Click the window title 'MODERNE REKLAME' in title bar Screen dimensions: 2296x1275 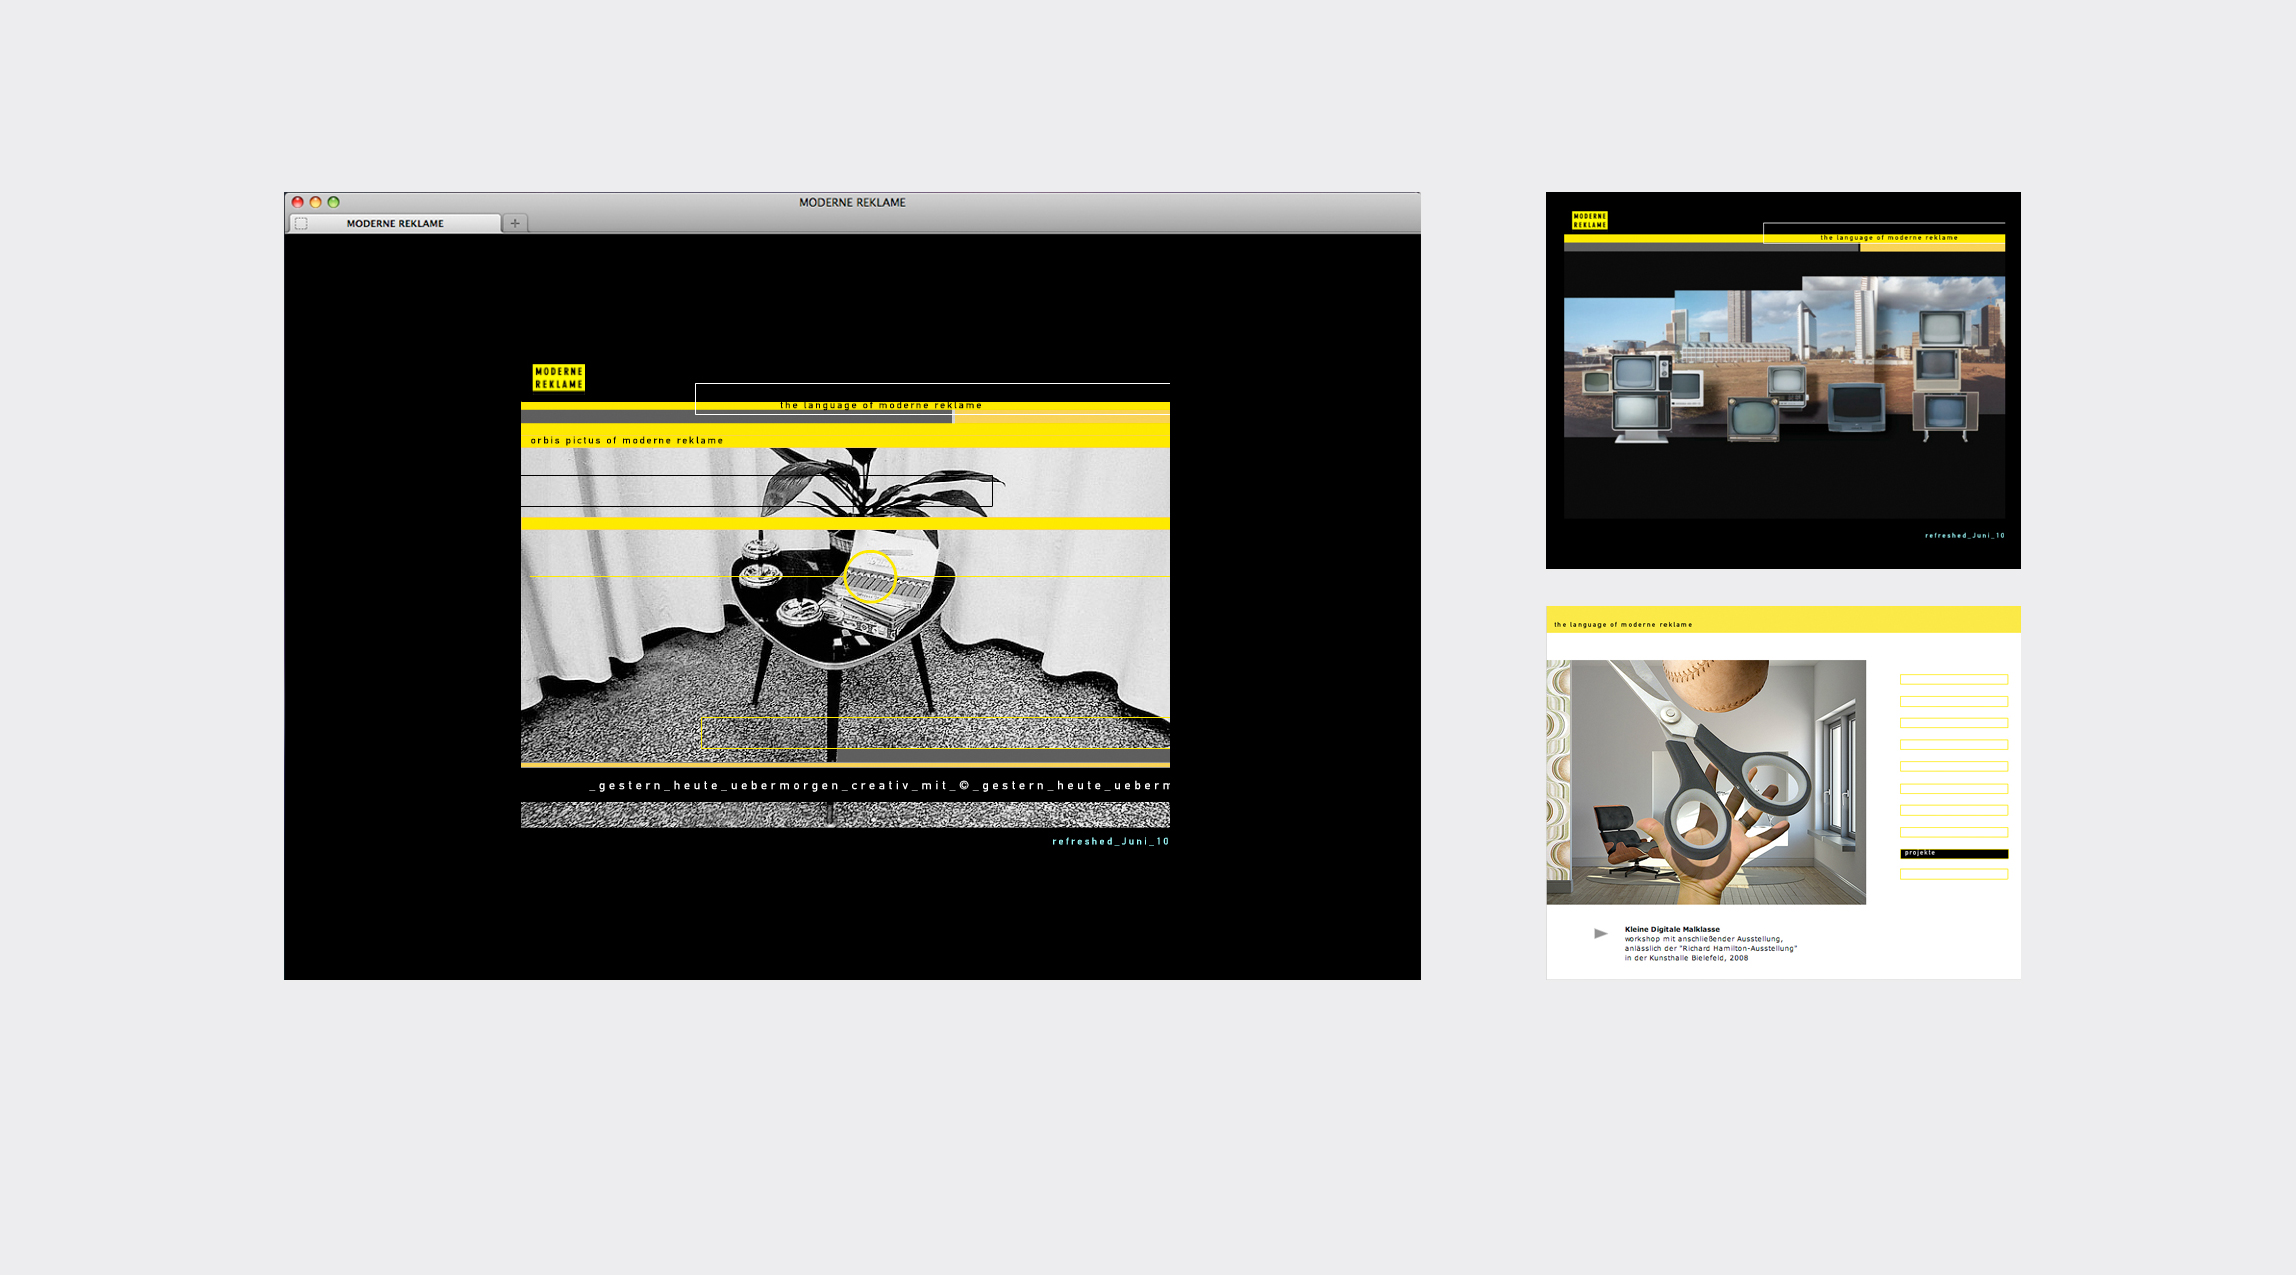click(x=852, y=202)
